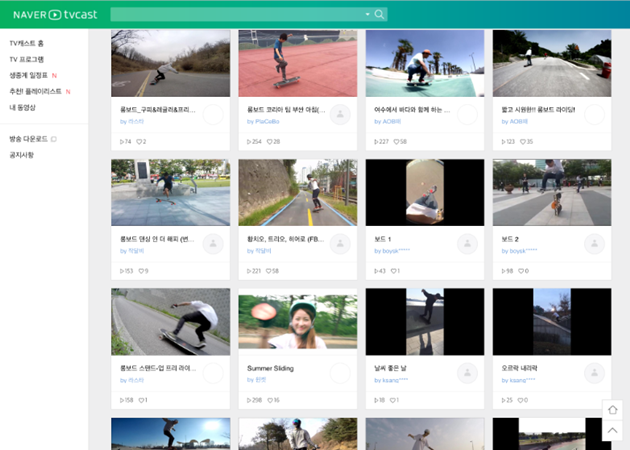Click avatar icon on 날씨 좋은 날 card
Viewport: 630px width, 450px height.
point(467,373)
